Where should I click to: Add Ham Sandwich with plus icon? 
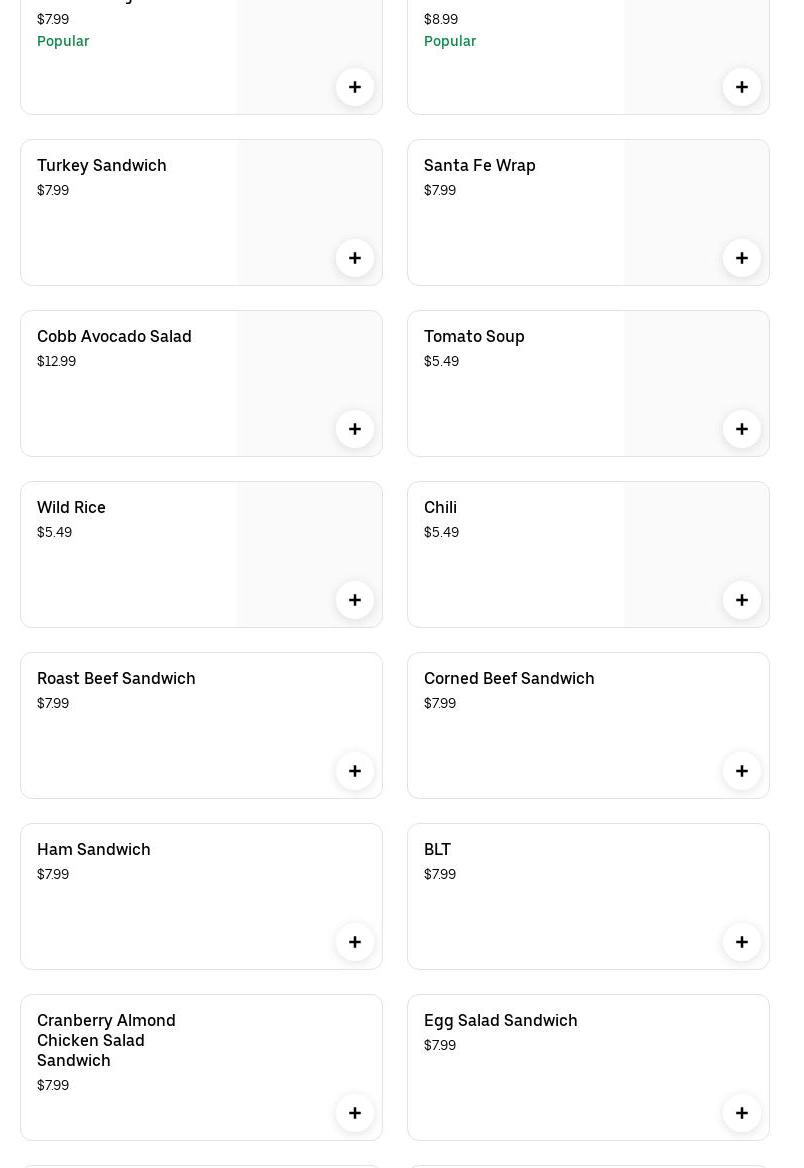tap(355, 942)
